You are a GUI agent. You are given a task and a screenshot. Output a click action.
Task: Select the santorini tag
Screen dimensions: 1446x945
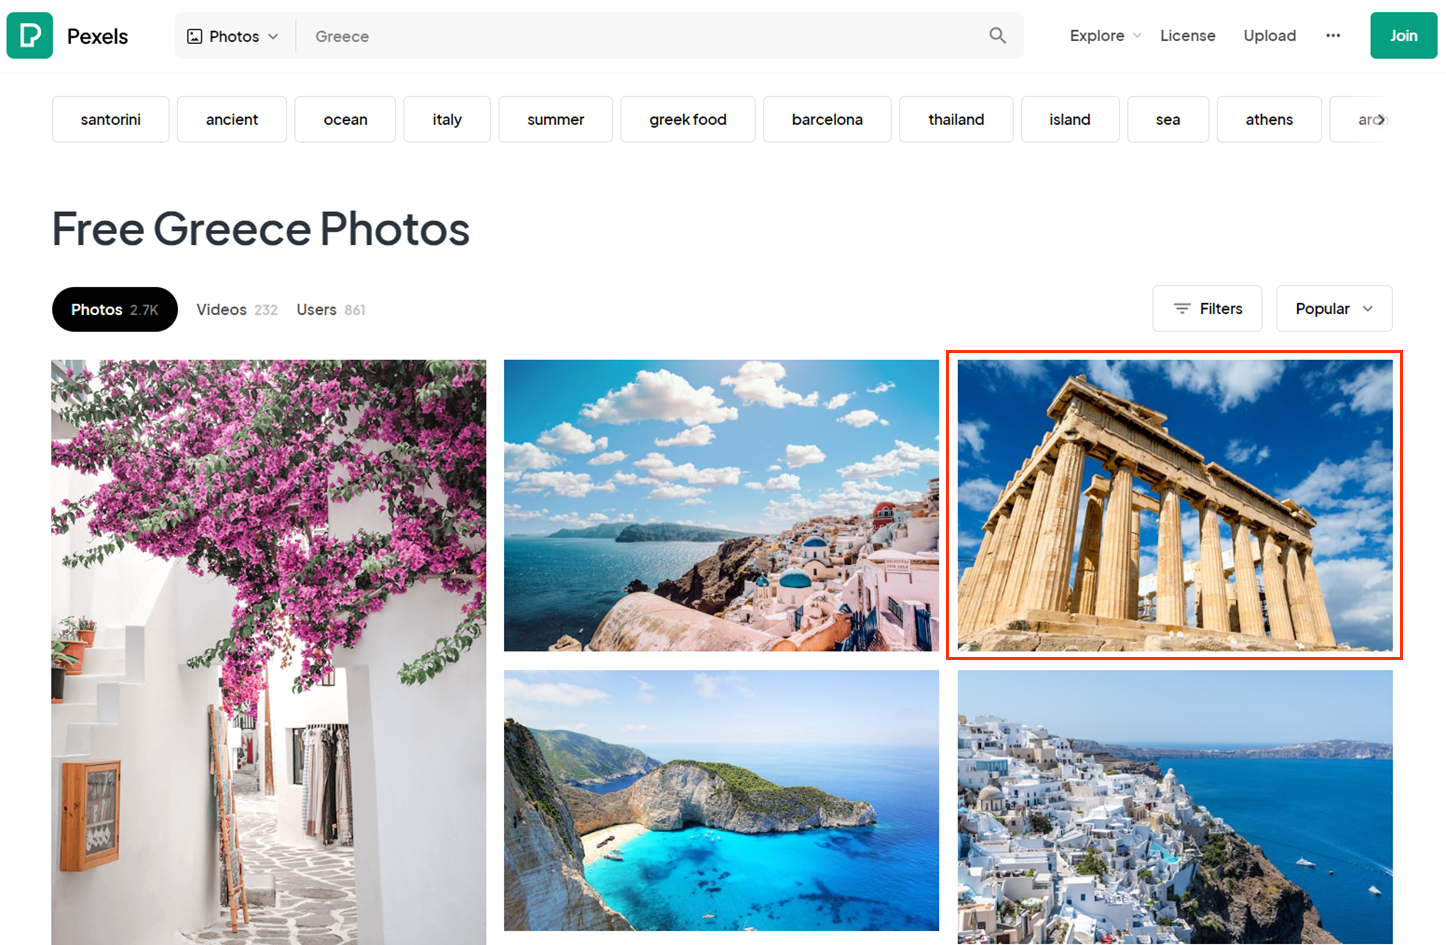111,119
